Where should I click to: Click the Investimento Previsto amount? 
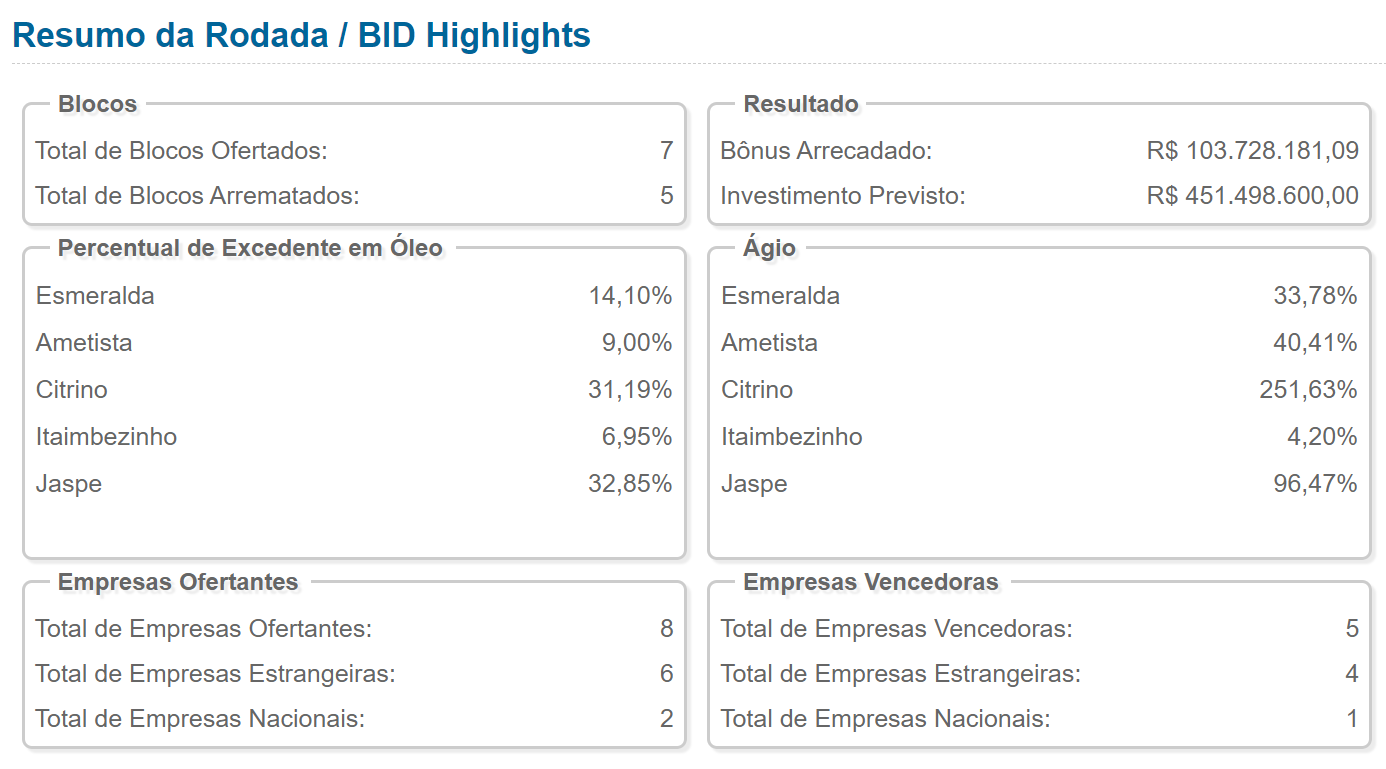(1252, 195)
